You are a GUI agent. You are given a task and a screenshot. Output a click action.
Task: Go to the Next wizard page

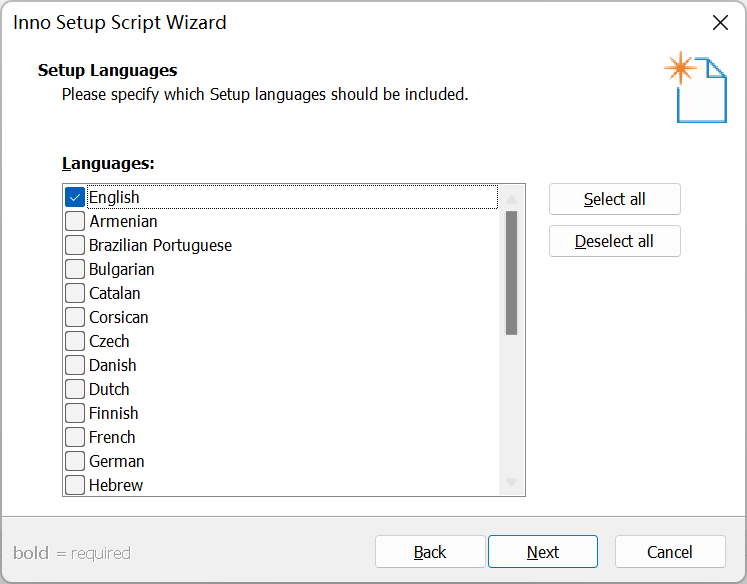point(543,552)
